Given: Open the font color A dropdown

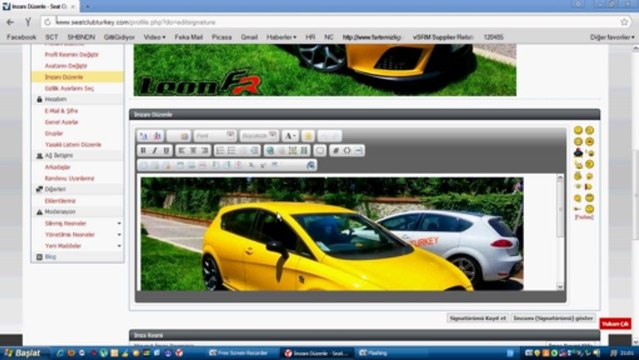Looking at the screenshot, I should [290, 136].
